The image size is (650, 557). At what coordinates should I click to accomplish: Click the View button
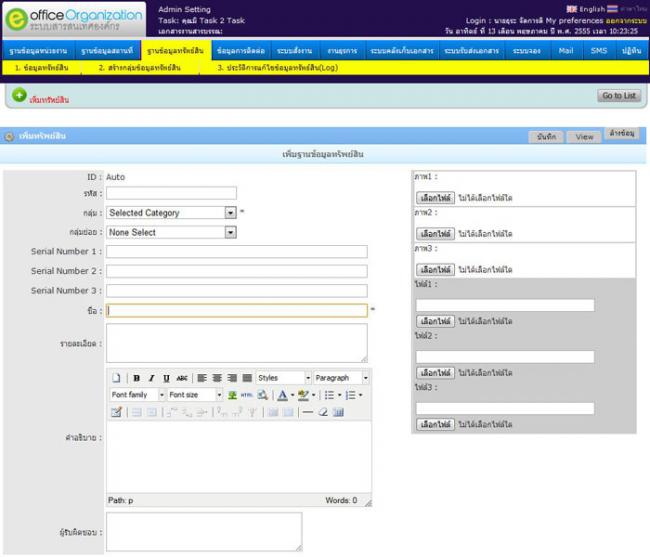coord(583,136)
